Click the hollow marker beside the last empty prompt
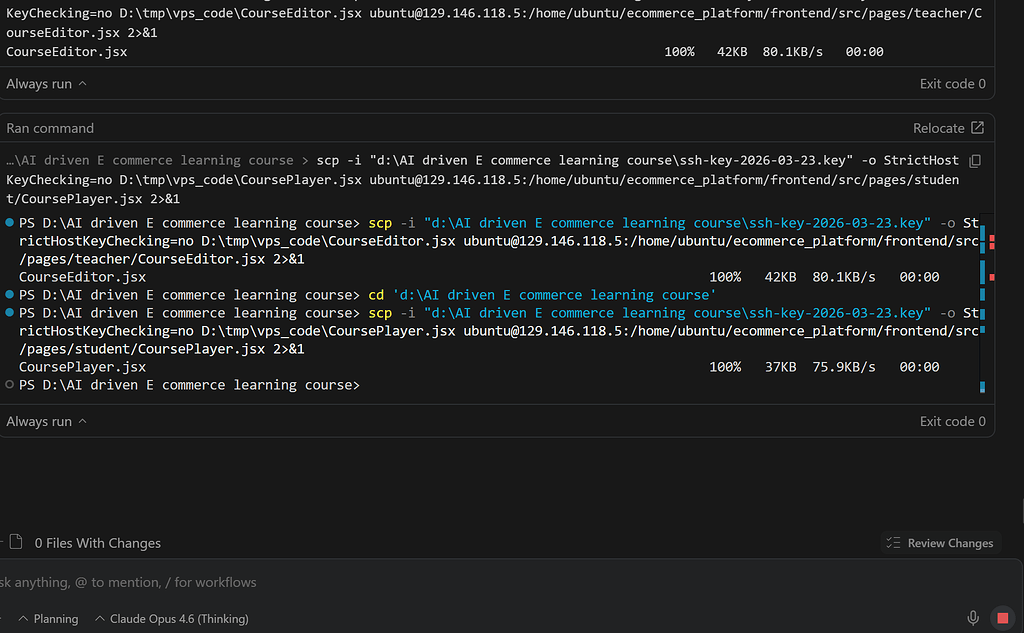This screenshot has height=633, width=1024. (x=10, y=385)
